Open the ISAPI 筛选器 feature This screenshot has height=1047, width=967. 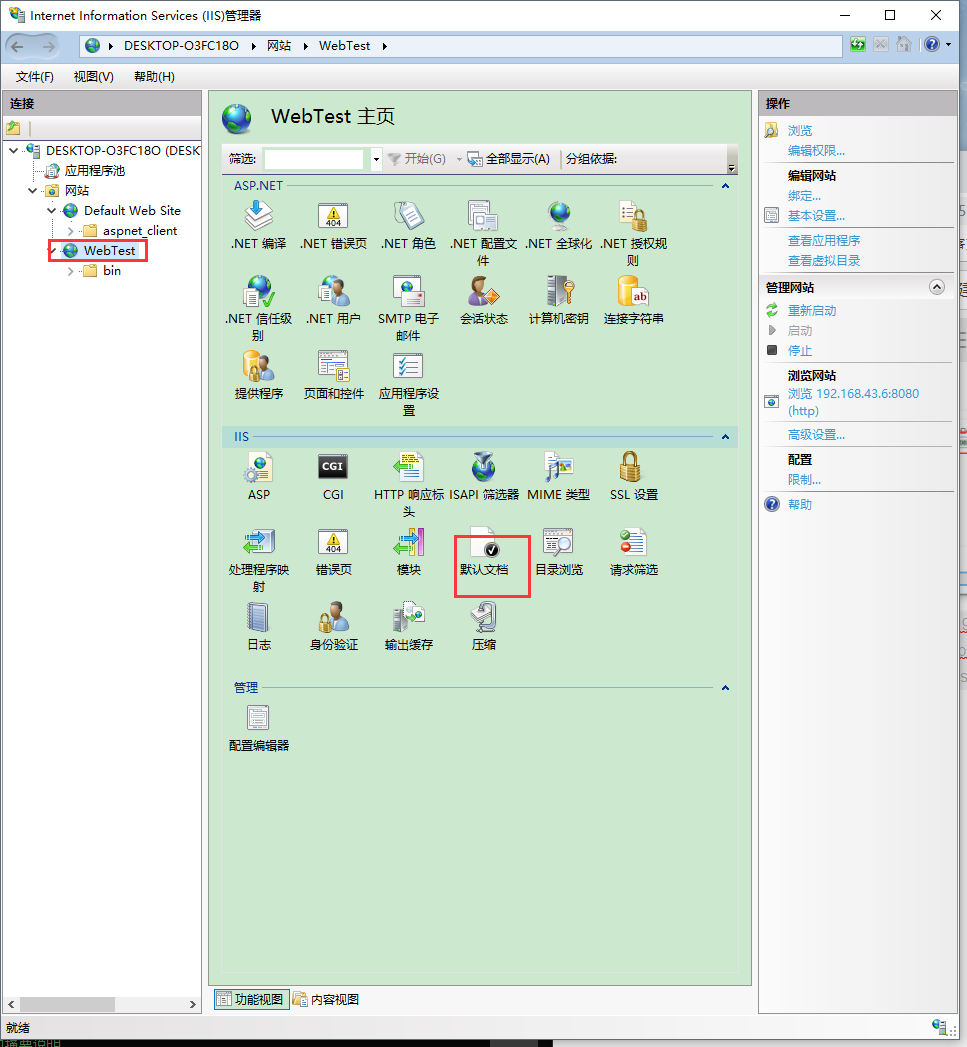pyautogui.click(x=483, y=477)
